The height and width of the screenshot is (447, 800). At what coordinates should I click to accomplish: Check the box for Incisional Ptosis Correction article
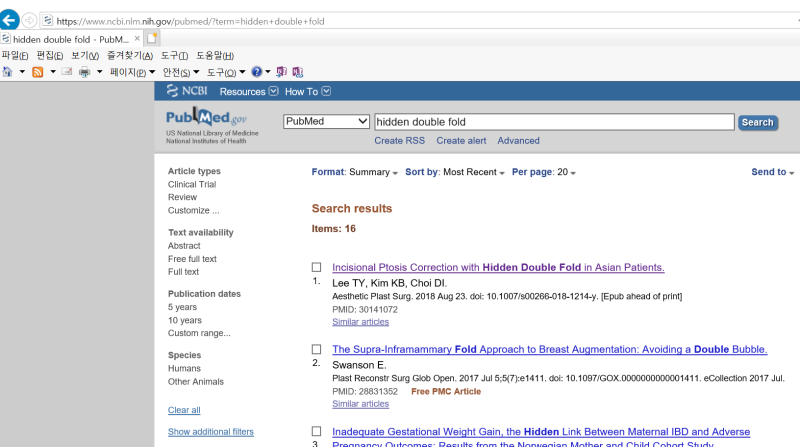click(316, 267)
